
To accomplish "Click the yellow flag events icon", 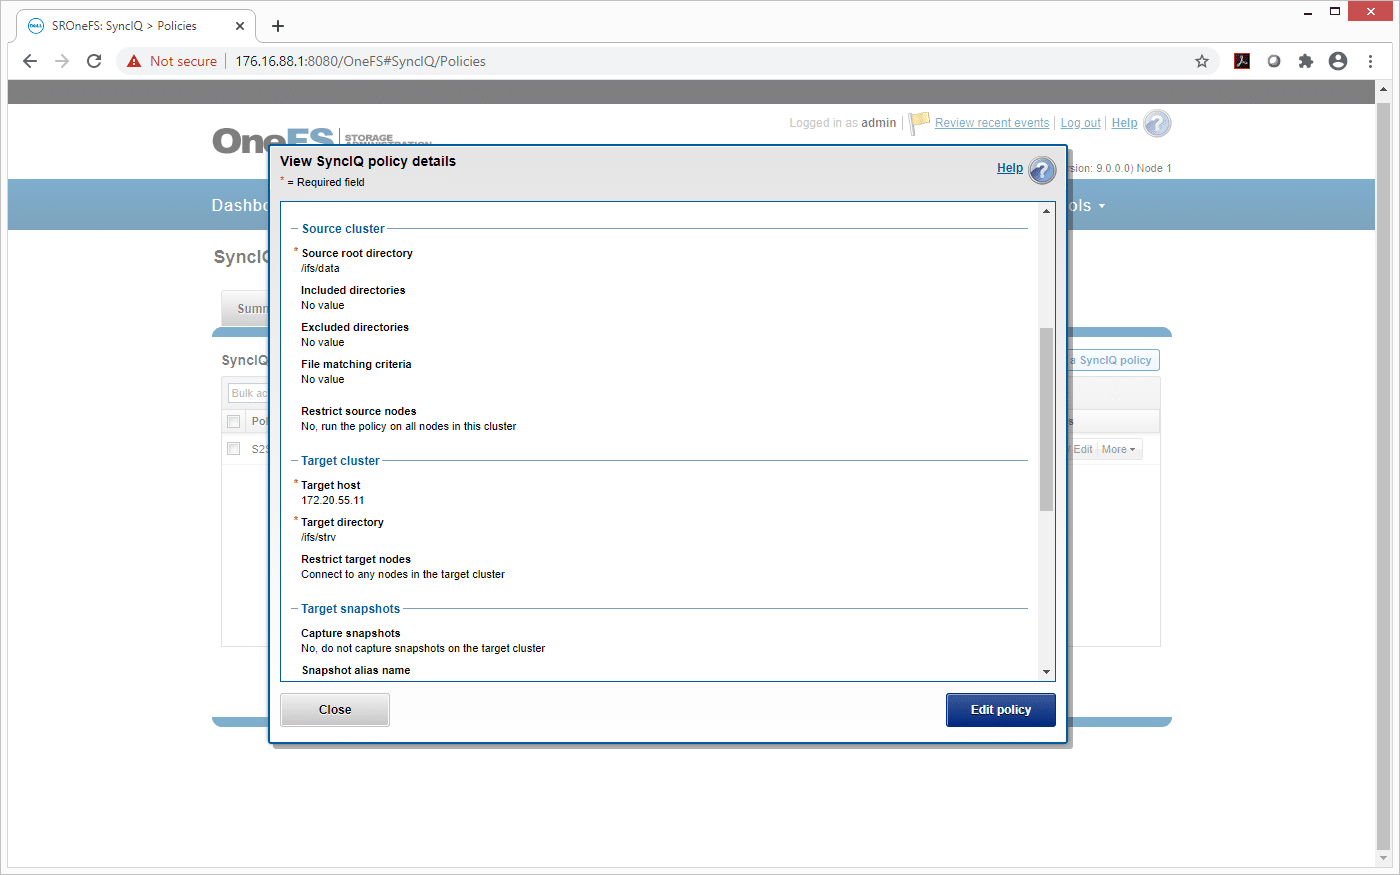I will tap(919, 123).
